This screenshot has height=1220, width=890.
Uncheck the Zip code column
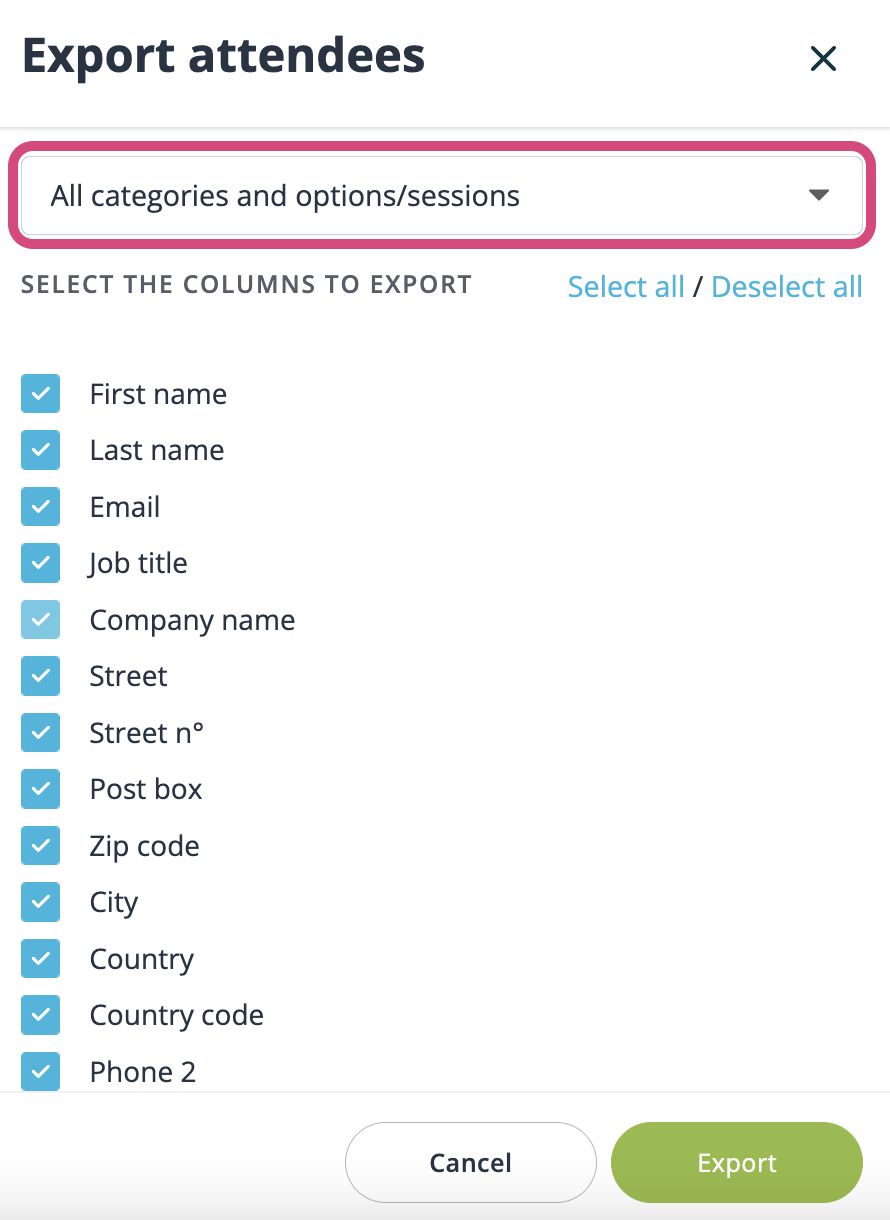click(40, 845)
